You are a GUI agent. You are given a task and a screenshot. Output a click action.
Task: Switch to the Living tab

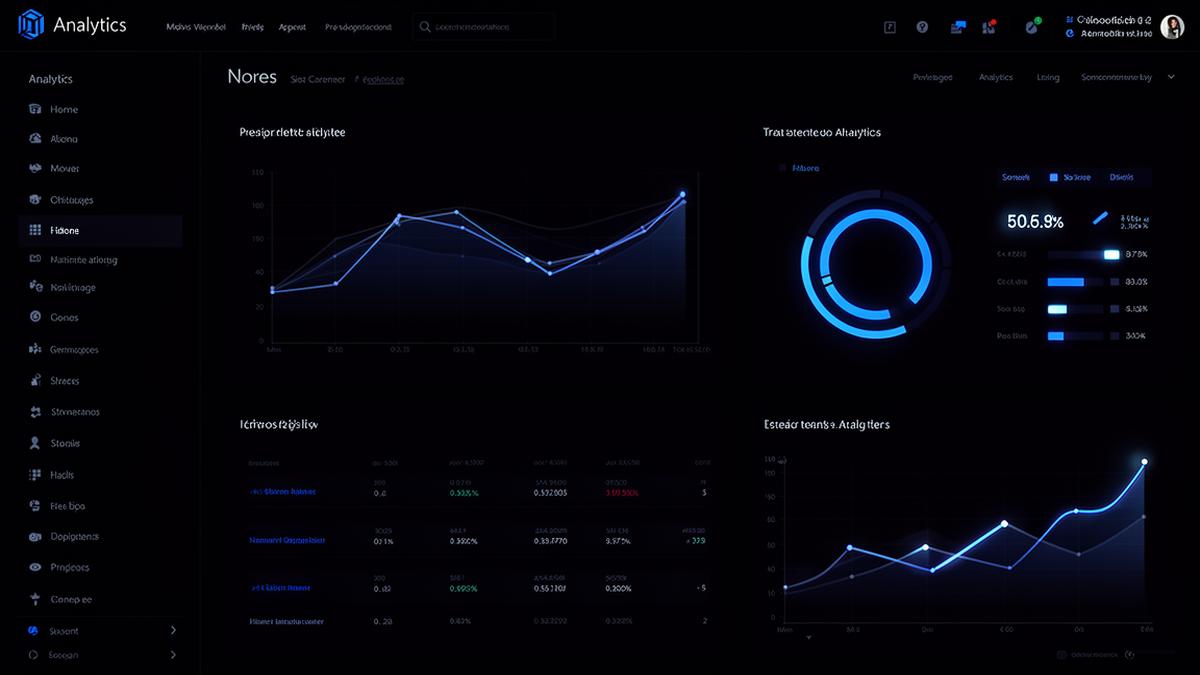click(x=1048, y=76)
